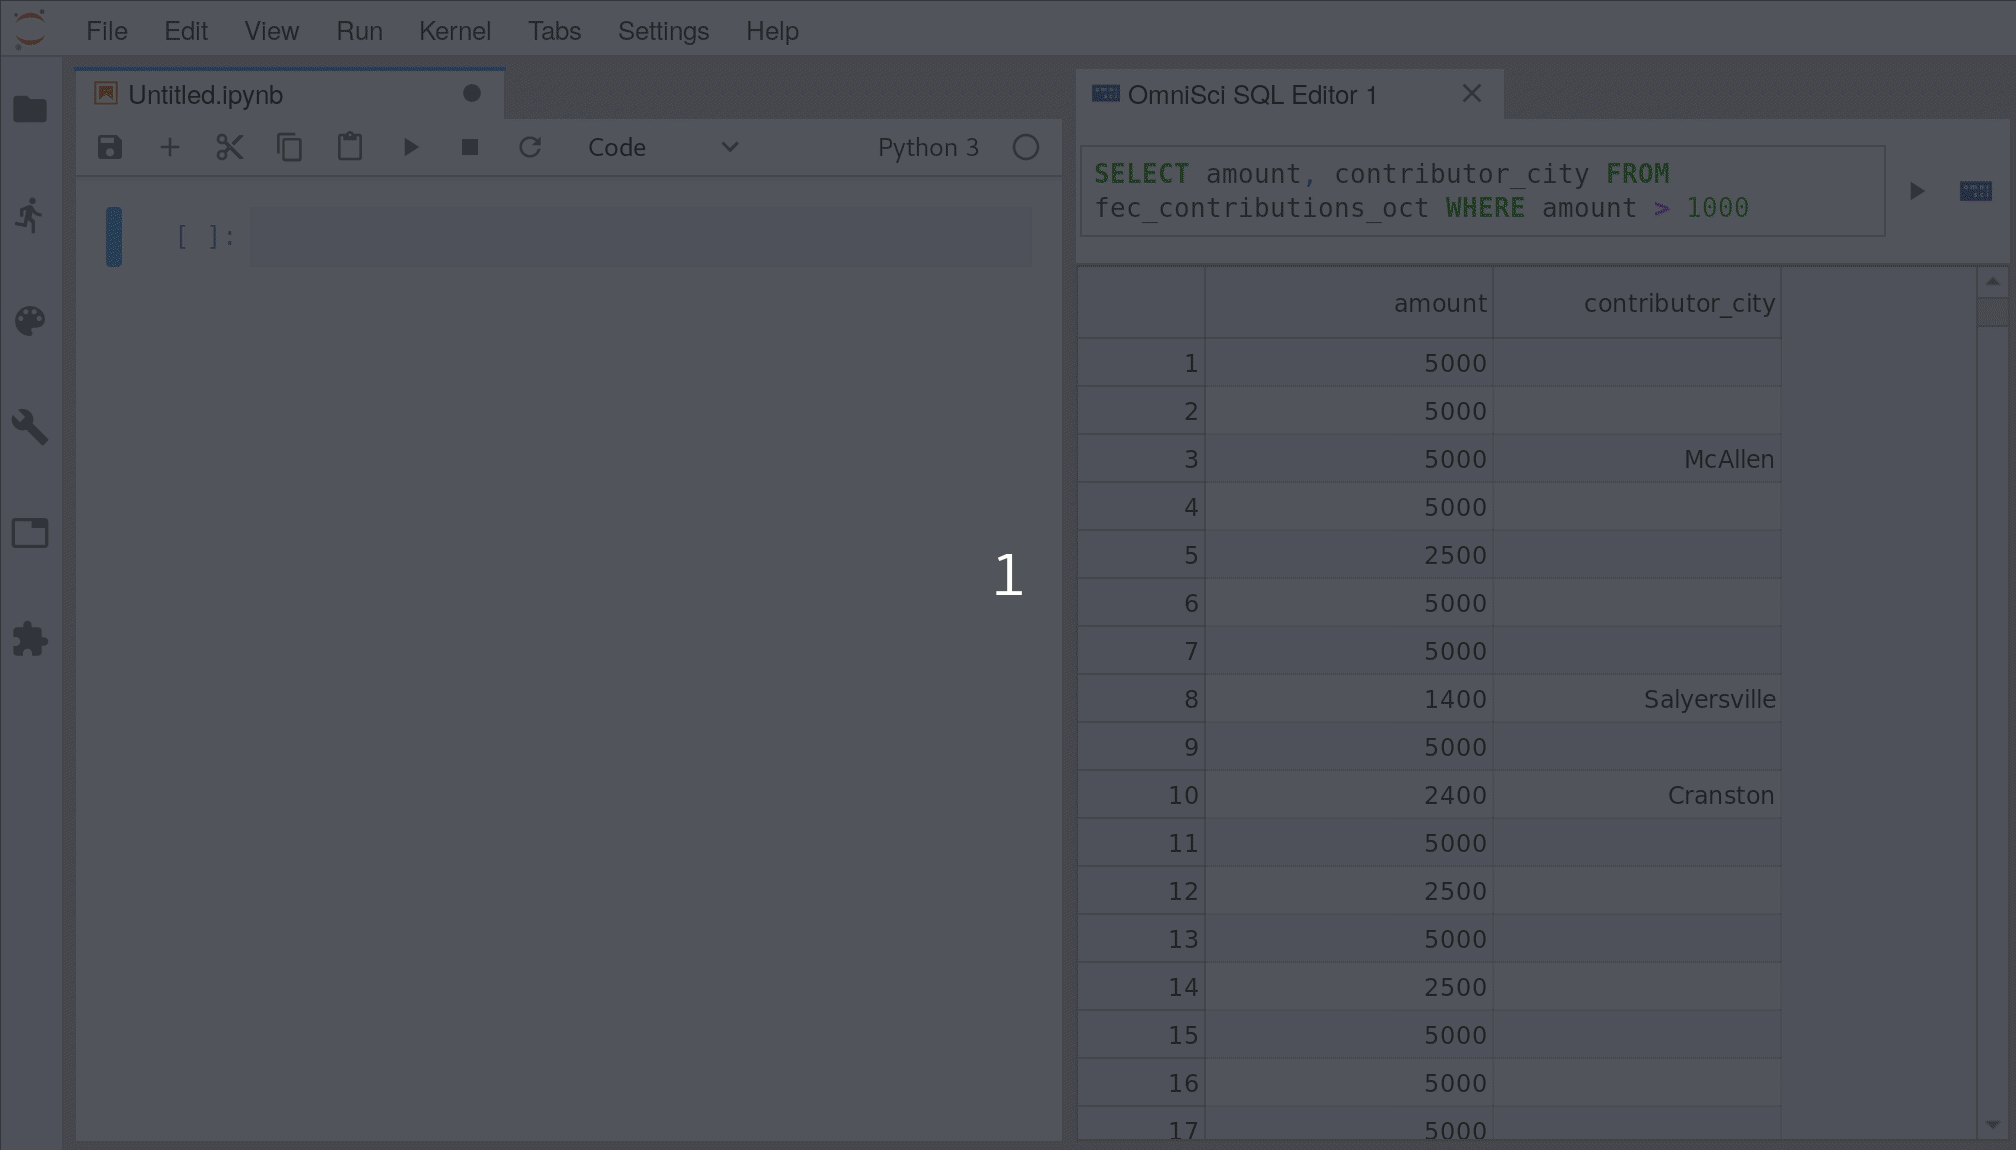
Task: Cut selected cell with scissors icon
Action: coord(229,148)
